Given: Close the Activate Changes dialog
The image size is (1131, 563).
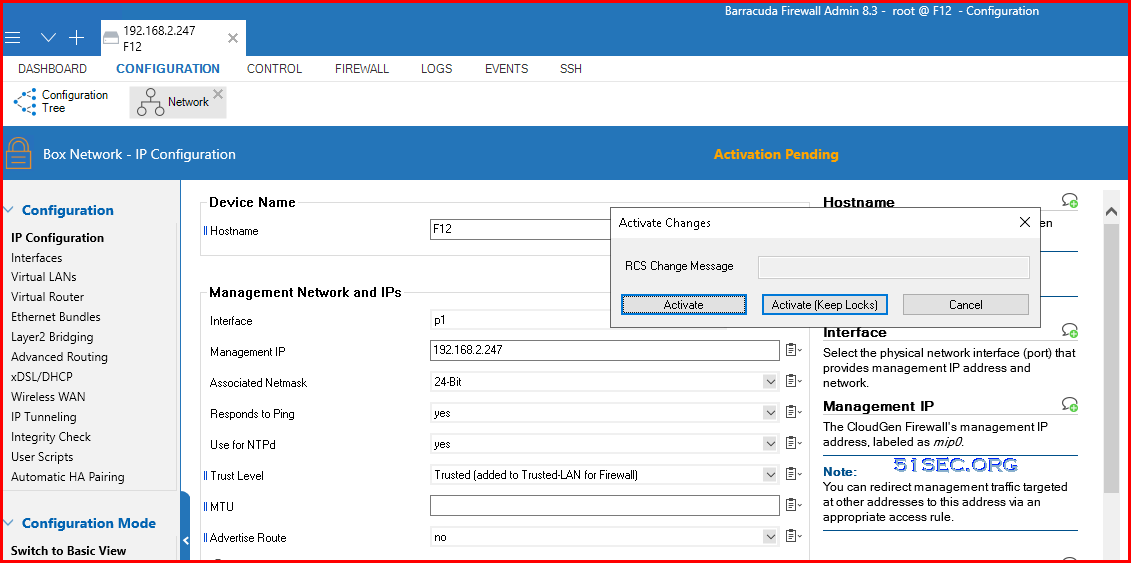Looking at the screenshot, I should pyautogui.click(x=1024, y=222).
